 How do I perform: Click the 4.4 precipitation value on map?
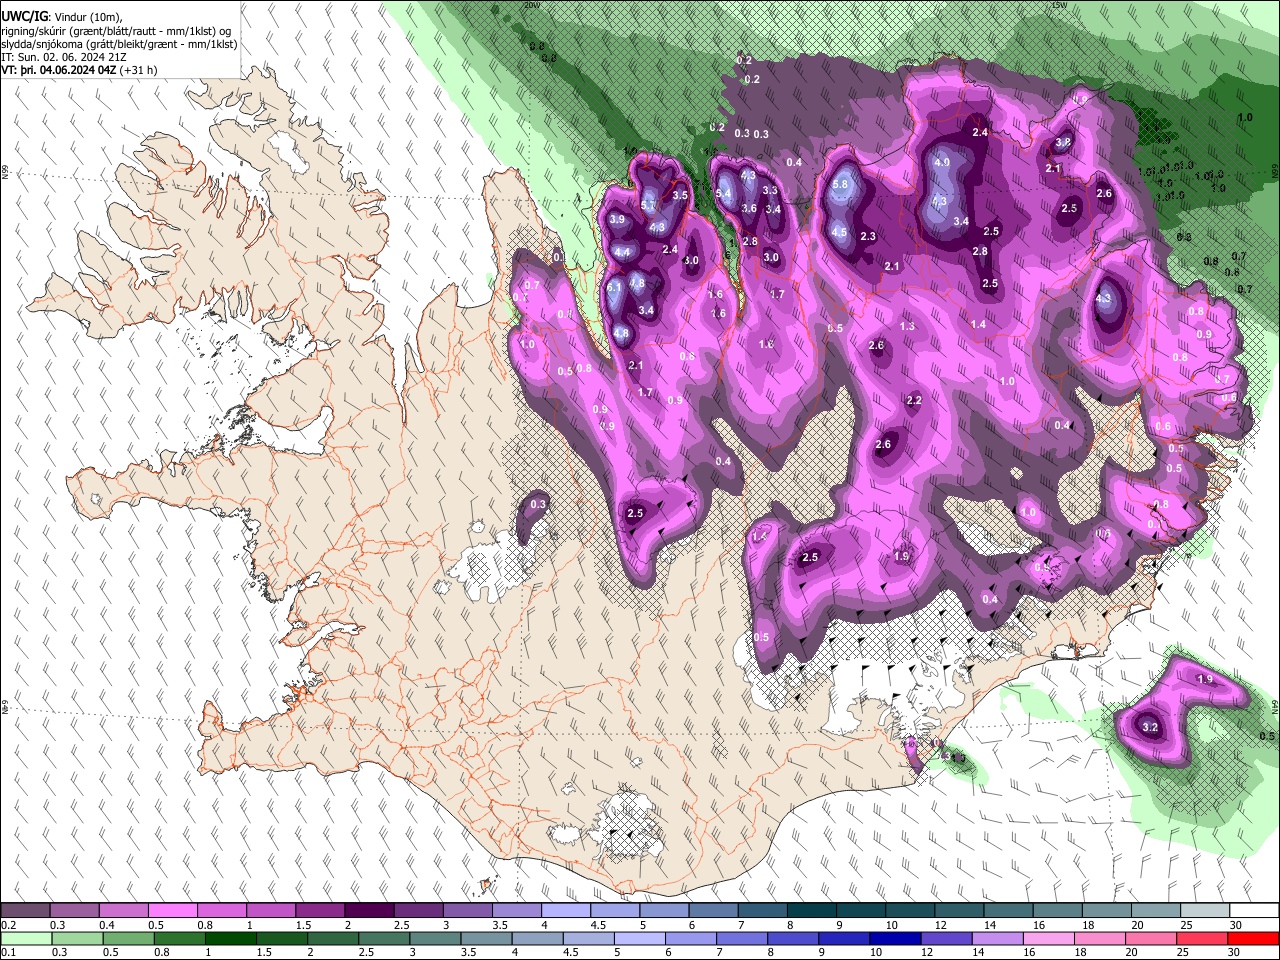pos(622,253)
